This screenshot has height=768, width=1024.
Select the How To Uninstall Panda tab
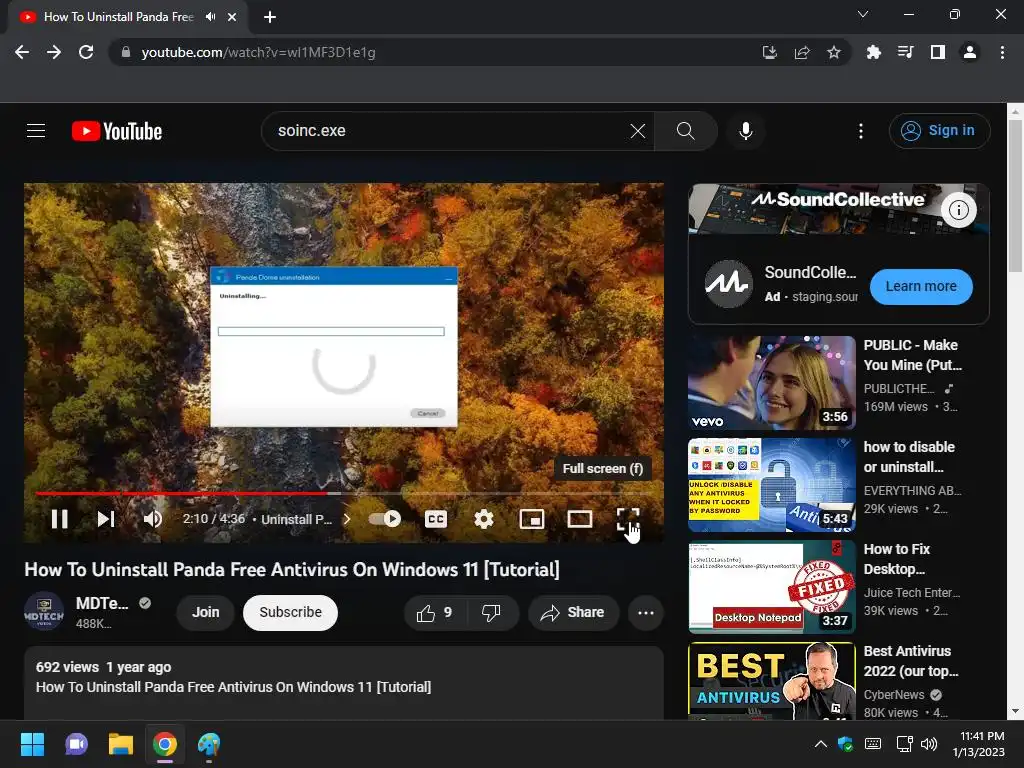click(127, 17)
